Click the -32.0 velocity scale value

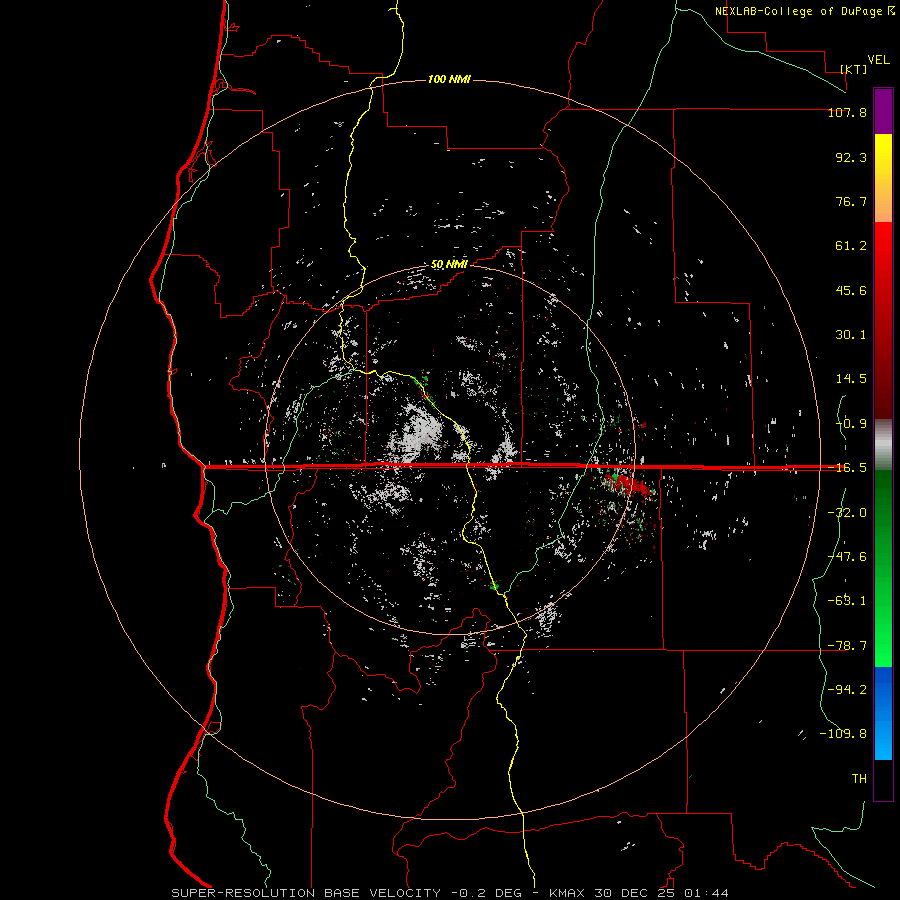click(x=847, y=513)
